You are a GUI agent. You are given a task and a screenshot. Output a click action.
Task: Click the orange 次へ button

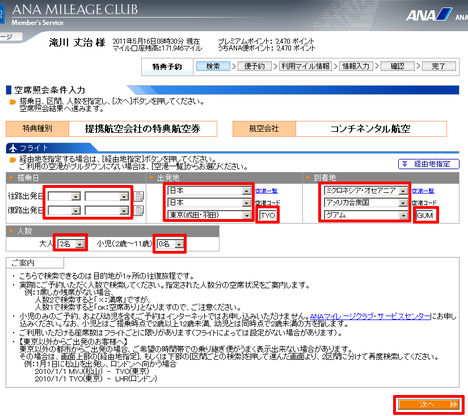point(429,405)
